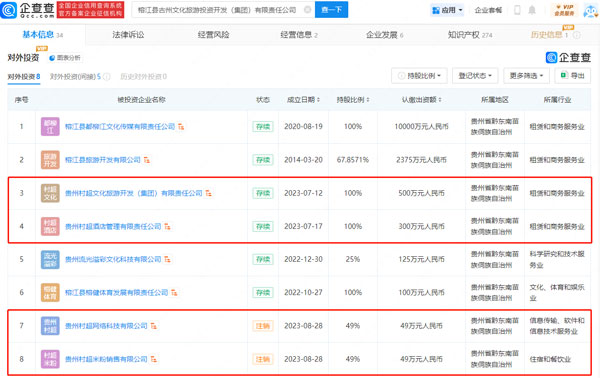Open 贵州村超文化旅游开发（集团）有限责任公司 link

click(134, 193)
